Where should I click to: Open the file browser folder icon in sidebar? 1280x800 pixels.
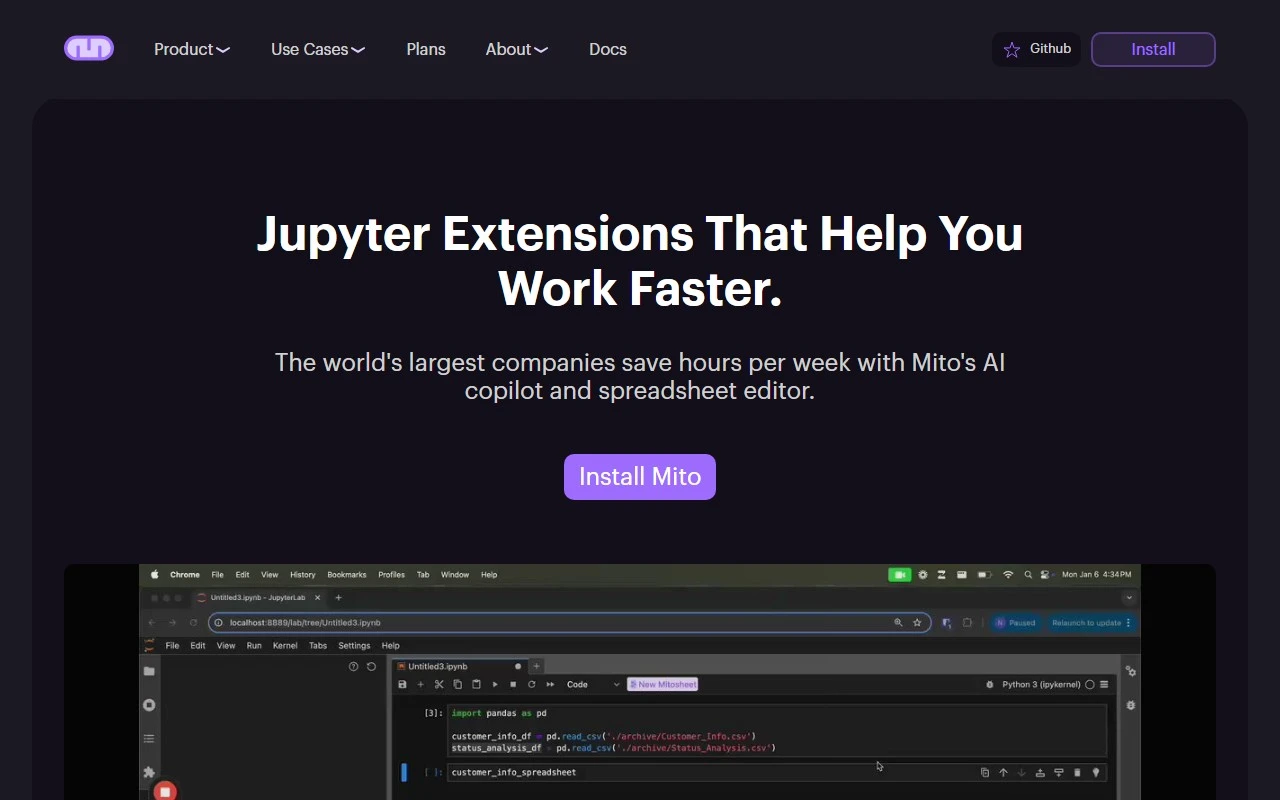[x=149, y=671]
